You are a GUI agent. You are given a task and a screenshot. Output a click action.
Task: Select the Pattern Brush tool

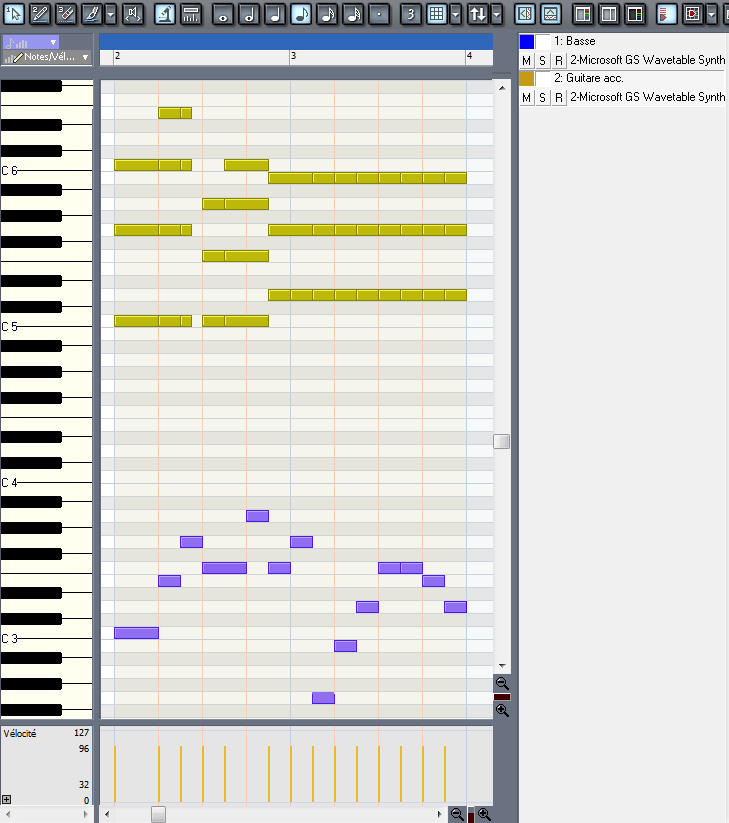pos(92,14)
